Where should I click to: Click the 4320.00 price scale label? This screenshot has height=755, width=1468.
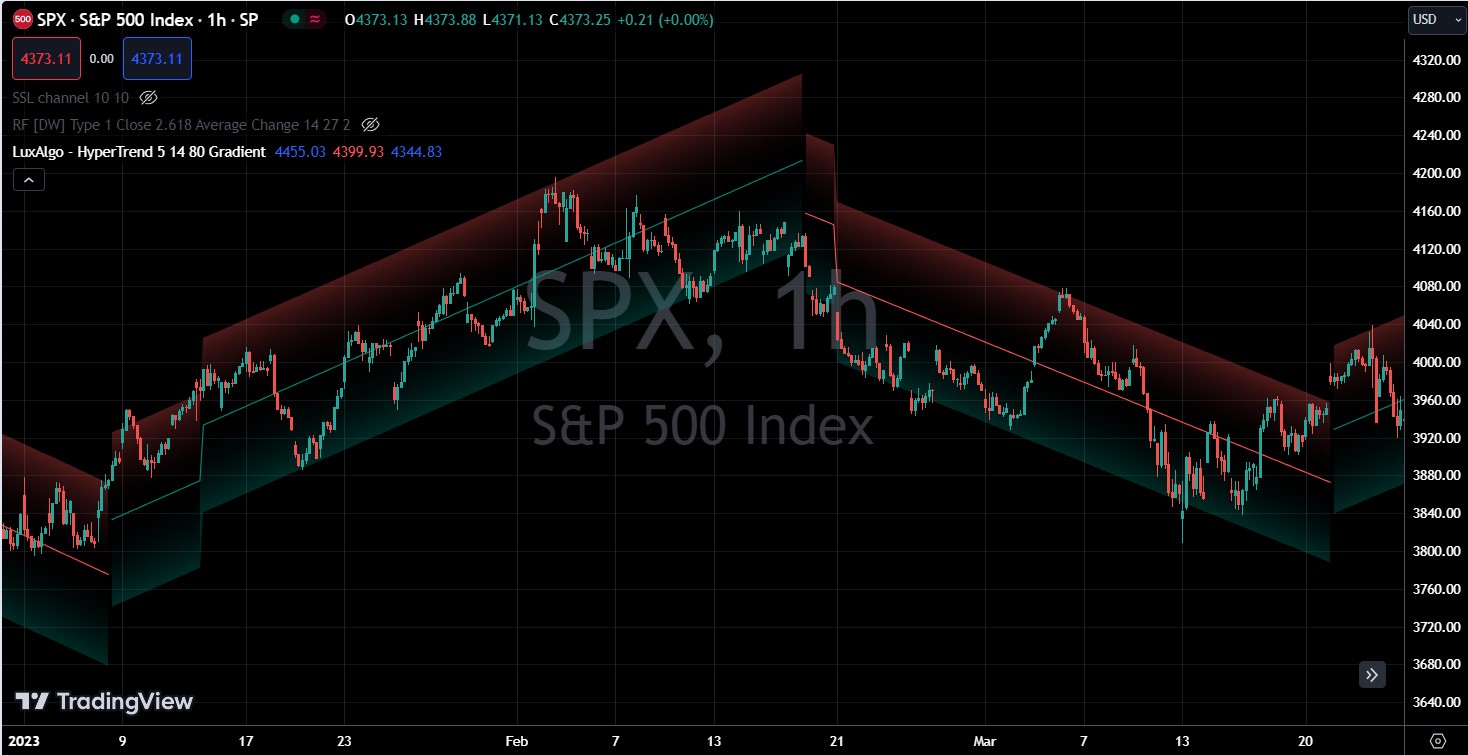click(x=1437, y=60)
